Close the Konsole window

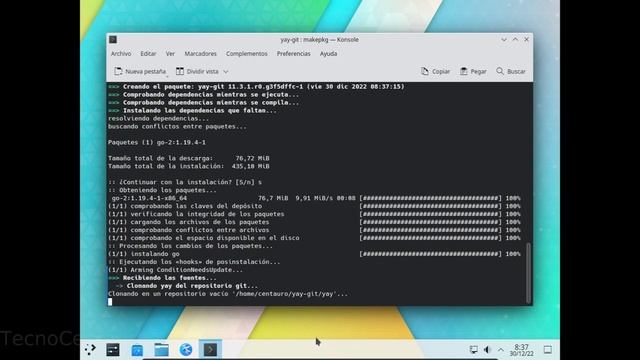click(x=527, y=40)
